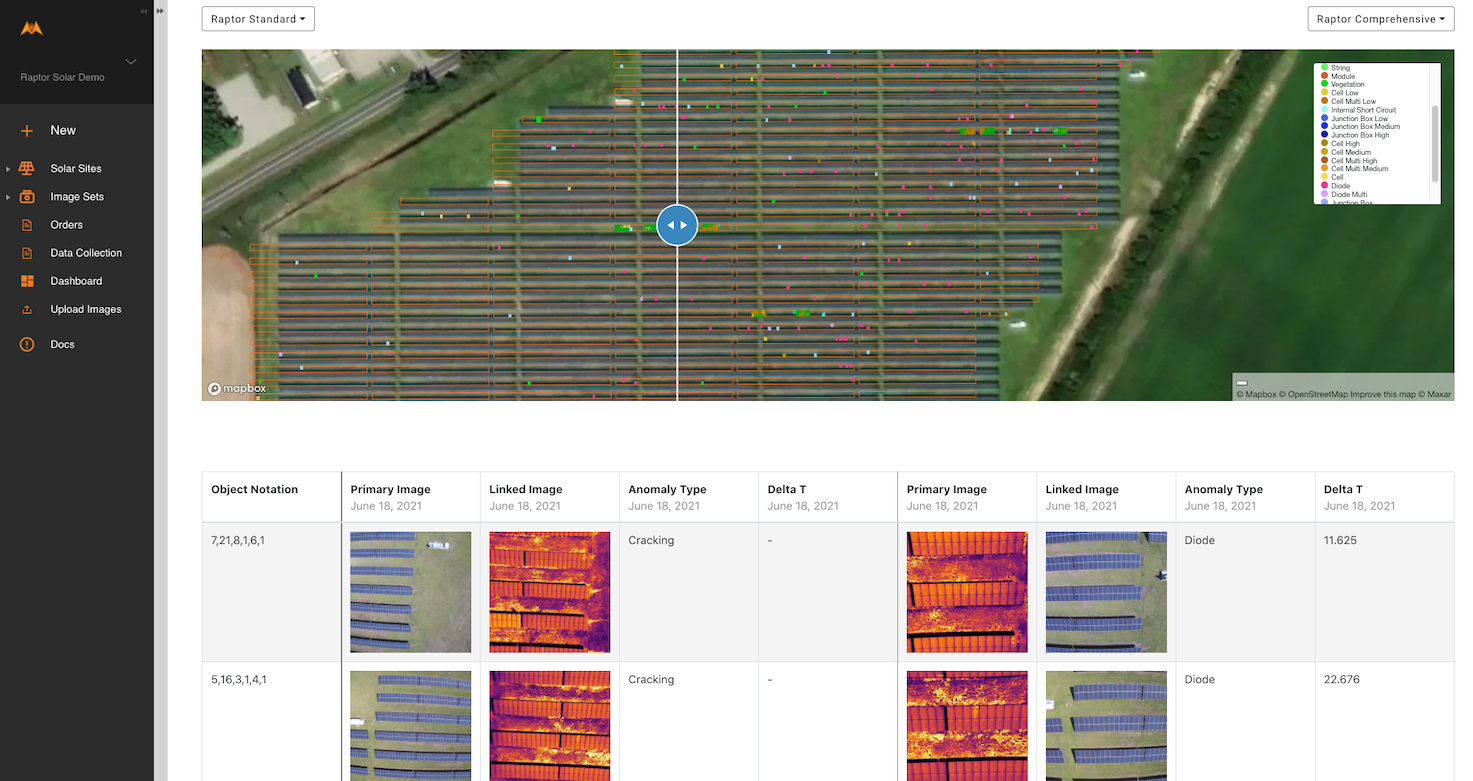
Task: Click the Upload Images icon
Action: pyautogui.click(x=27, y=310)
